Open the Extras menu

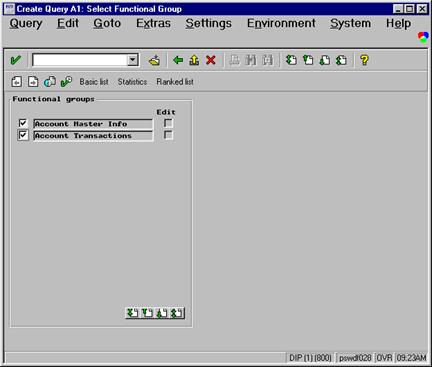coord(153,24)
